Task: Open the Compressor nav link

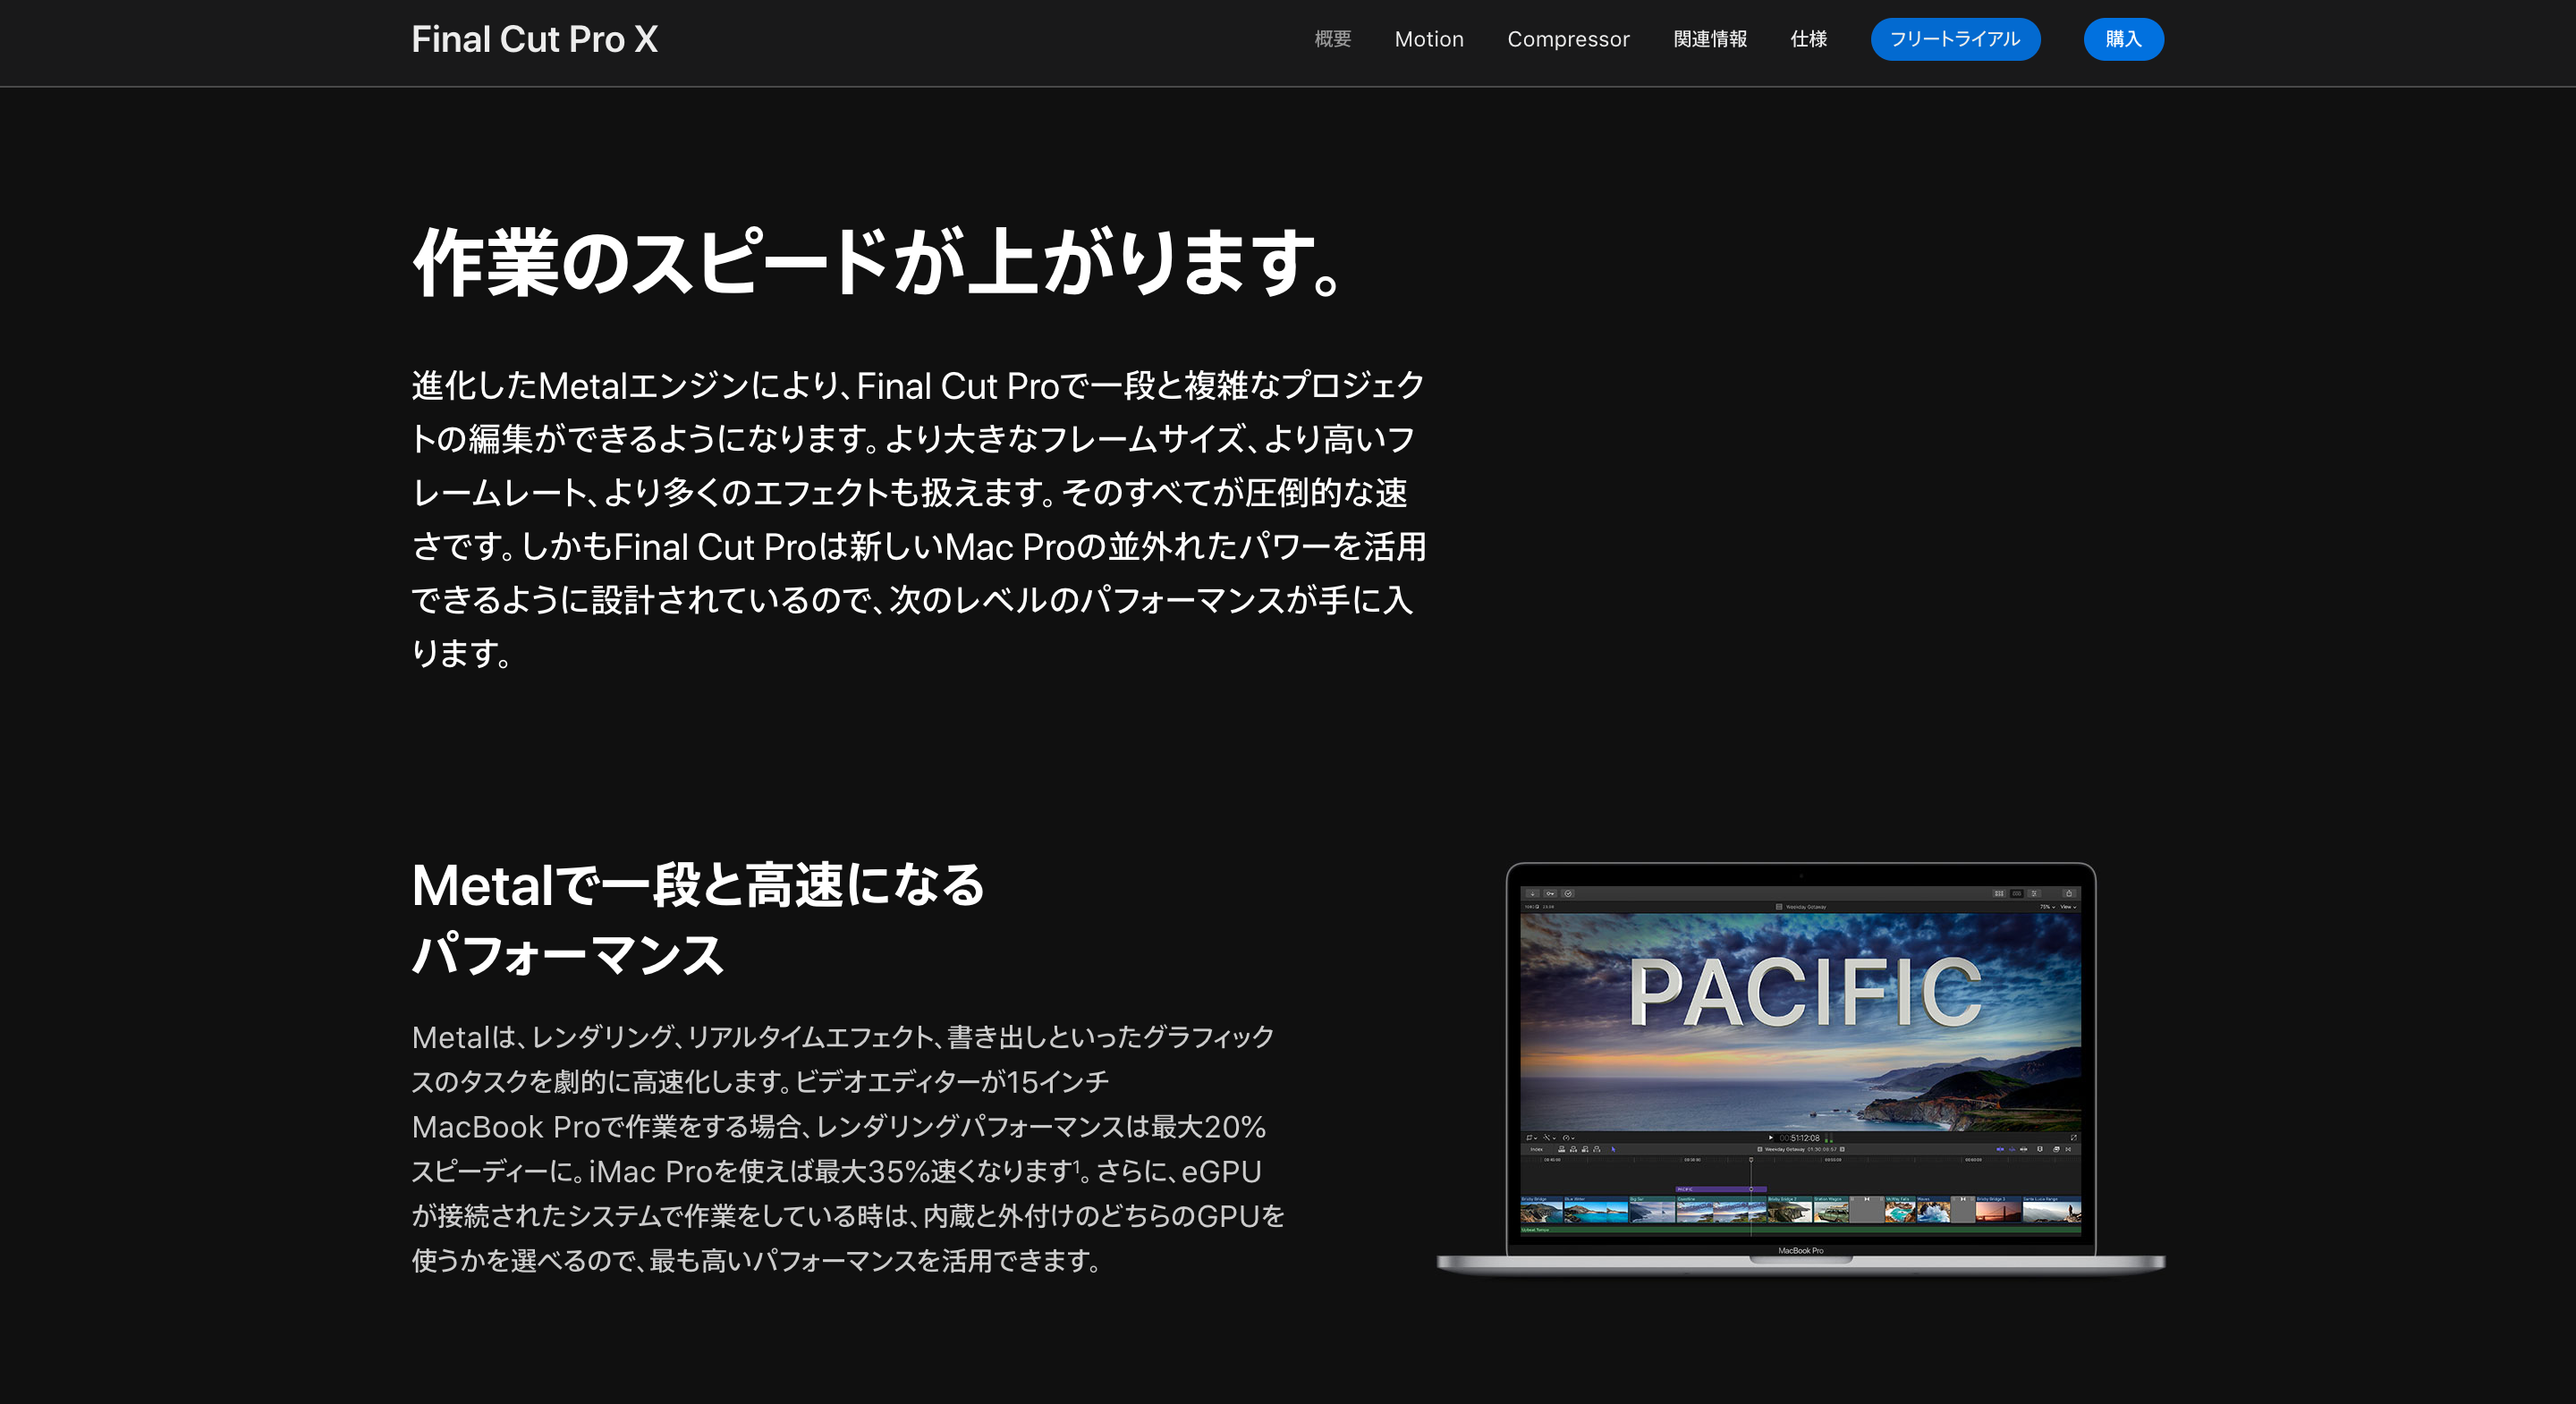Action: click(x=1568, y=39)
